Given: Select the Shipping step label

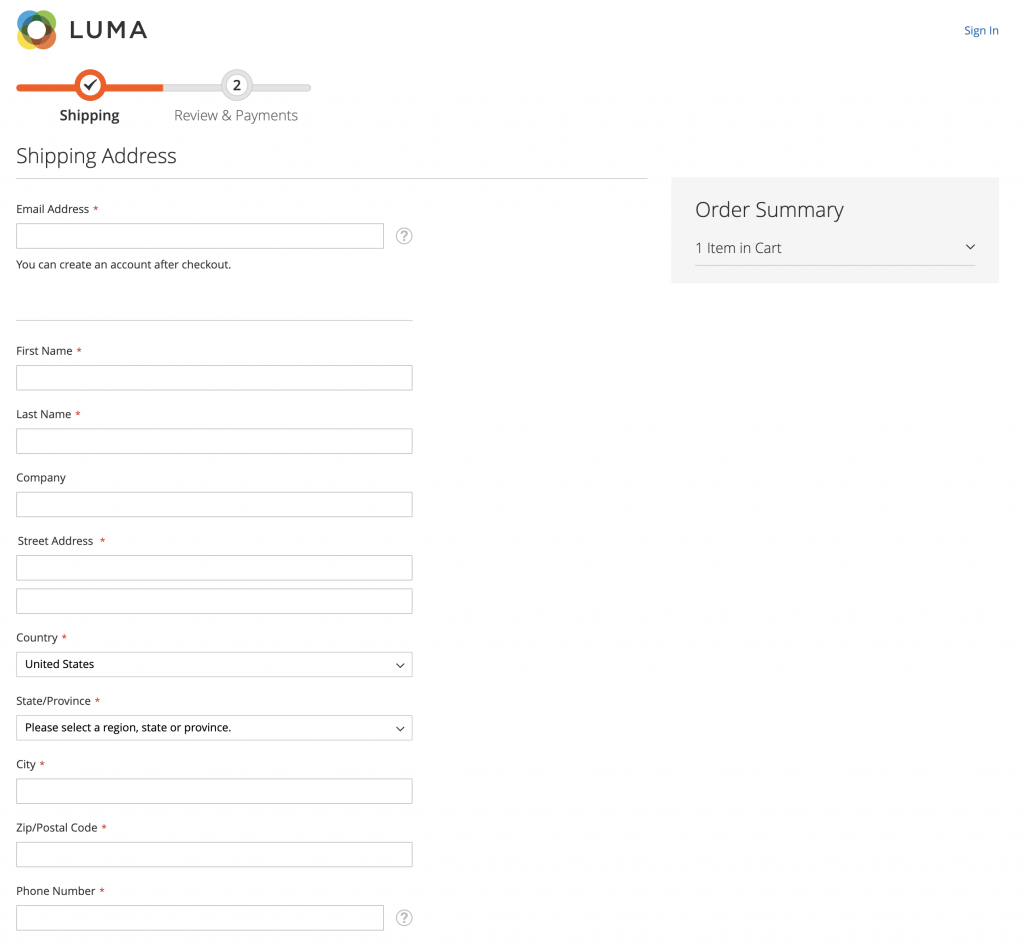Looking at the screenshot, I should pyautogui.click(x=89, y=115).
